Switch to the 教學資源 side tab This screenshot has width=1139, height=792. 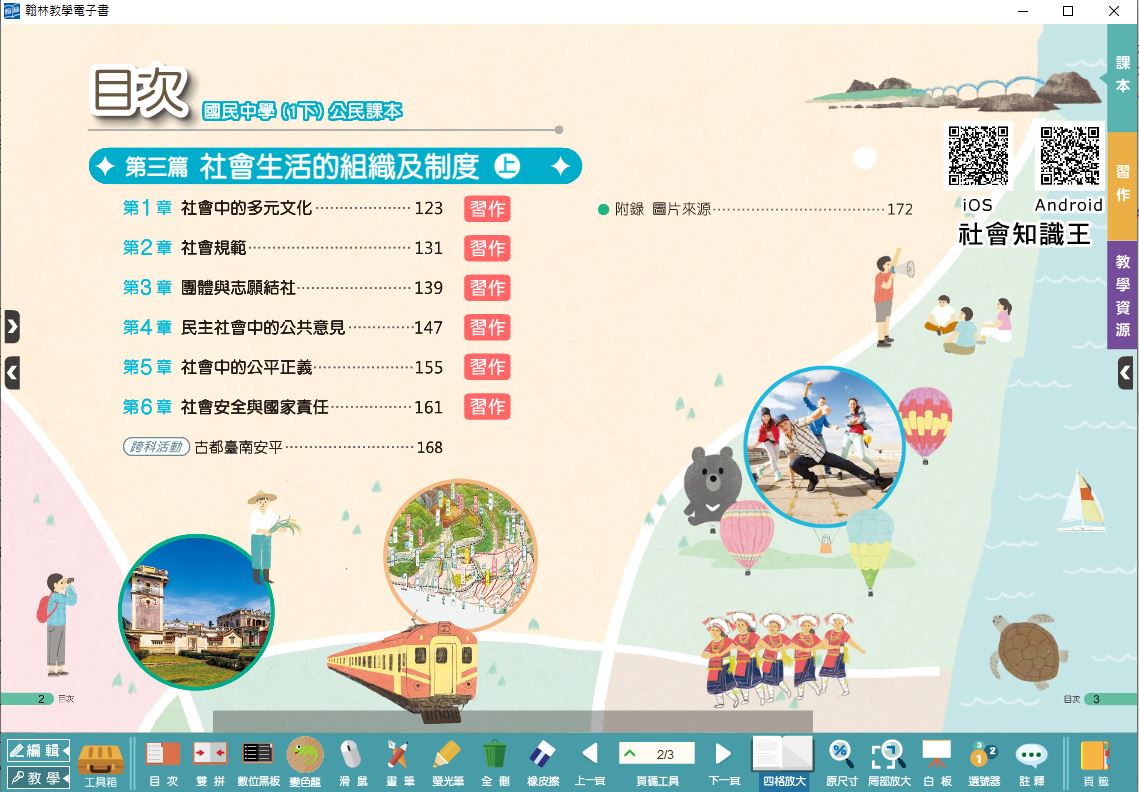(x=1123, y=296)
